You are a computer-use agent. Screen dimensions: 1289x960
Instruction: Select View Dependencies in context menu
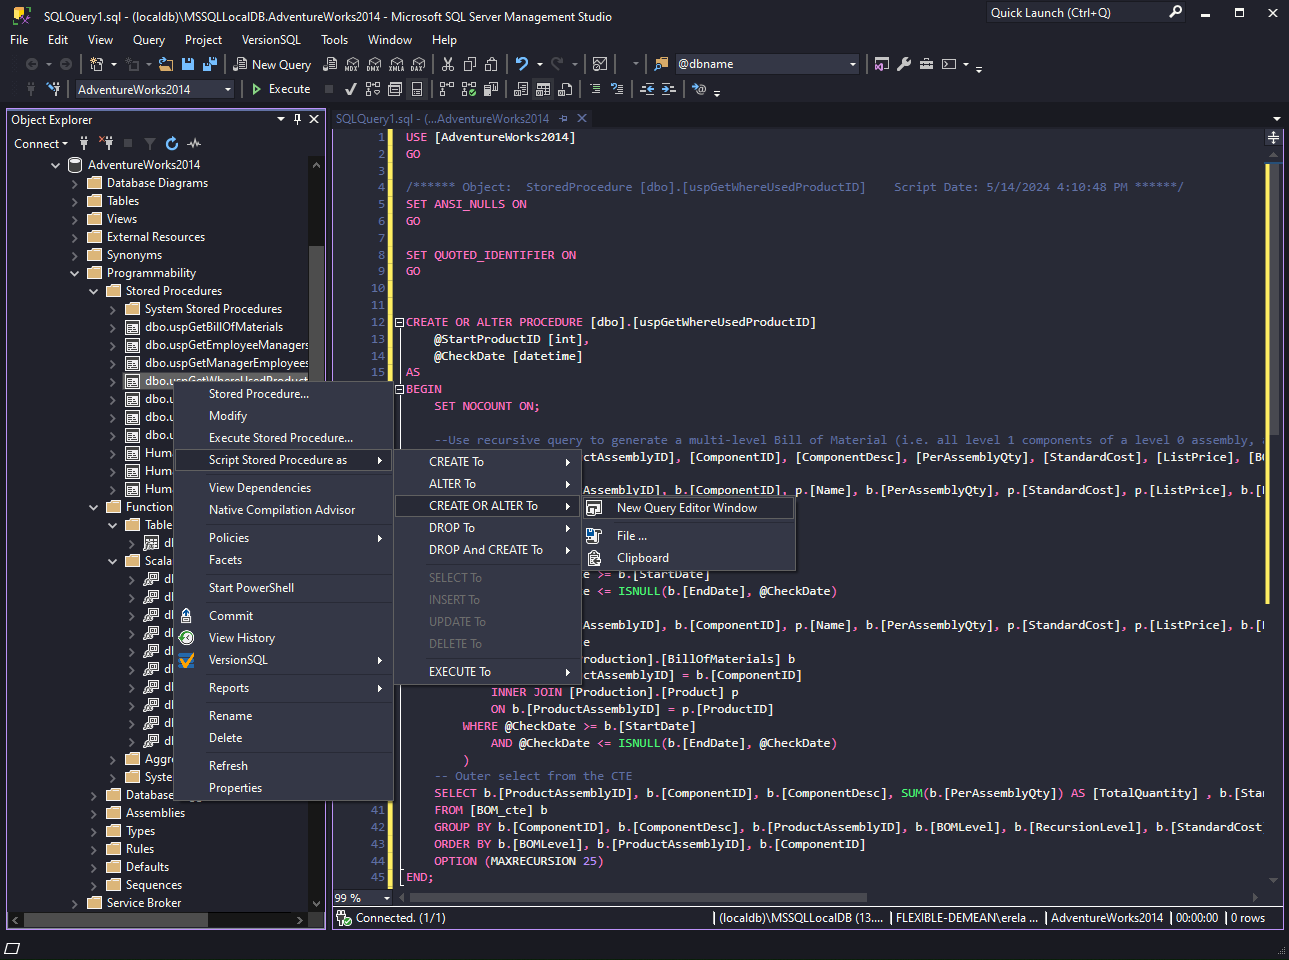click(260, 488)
